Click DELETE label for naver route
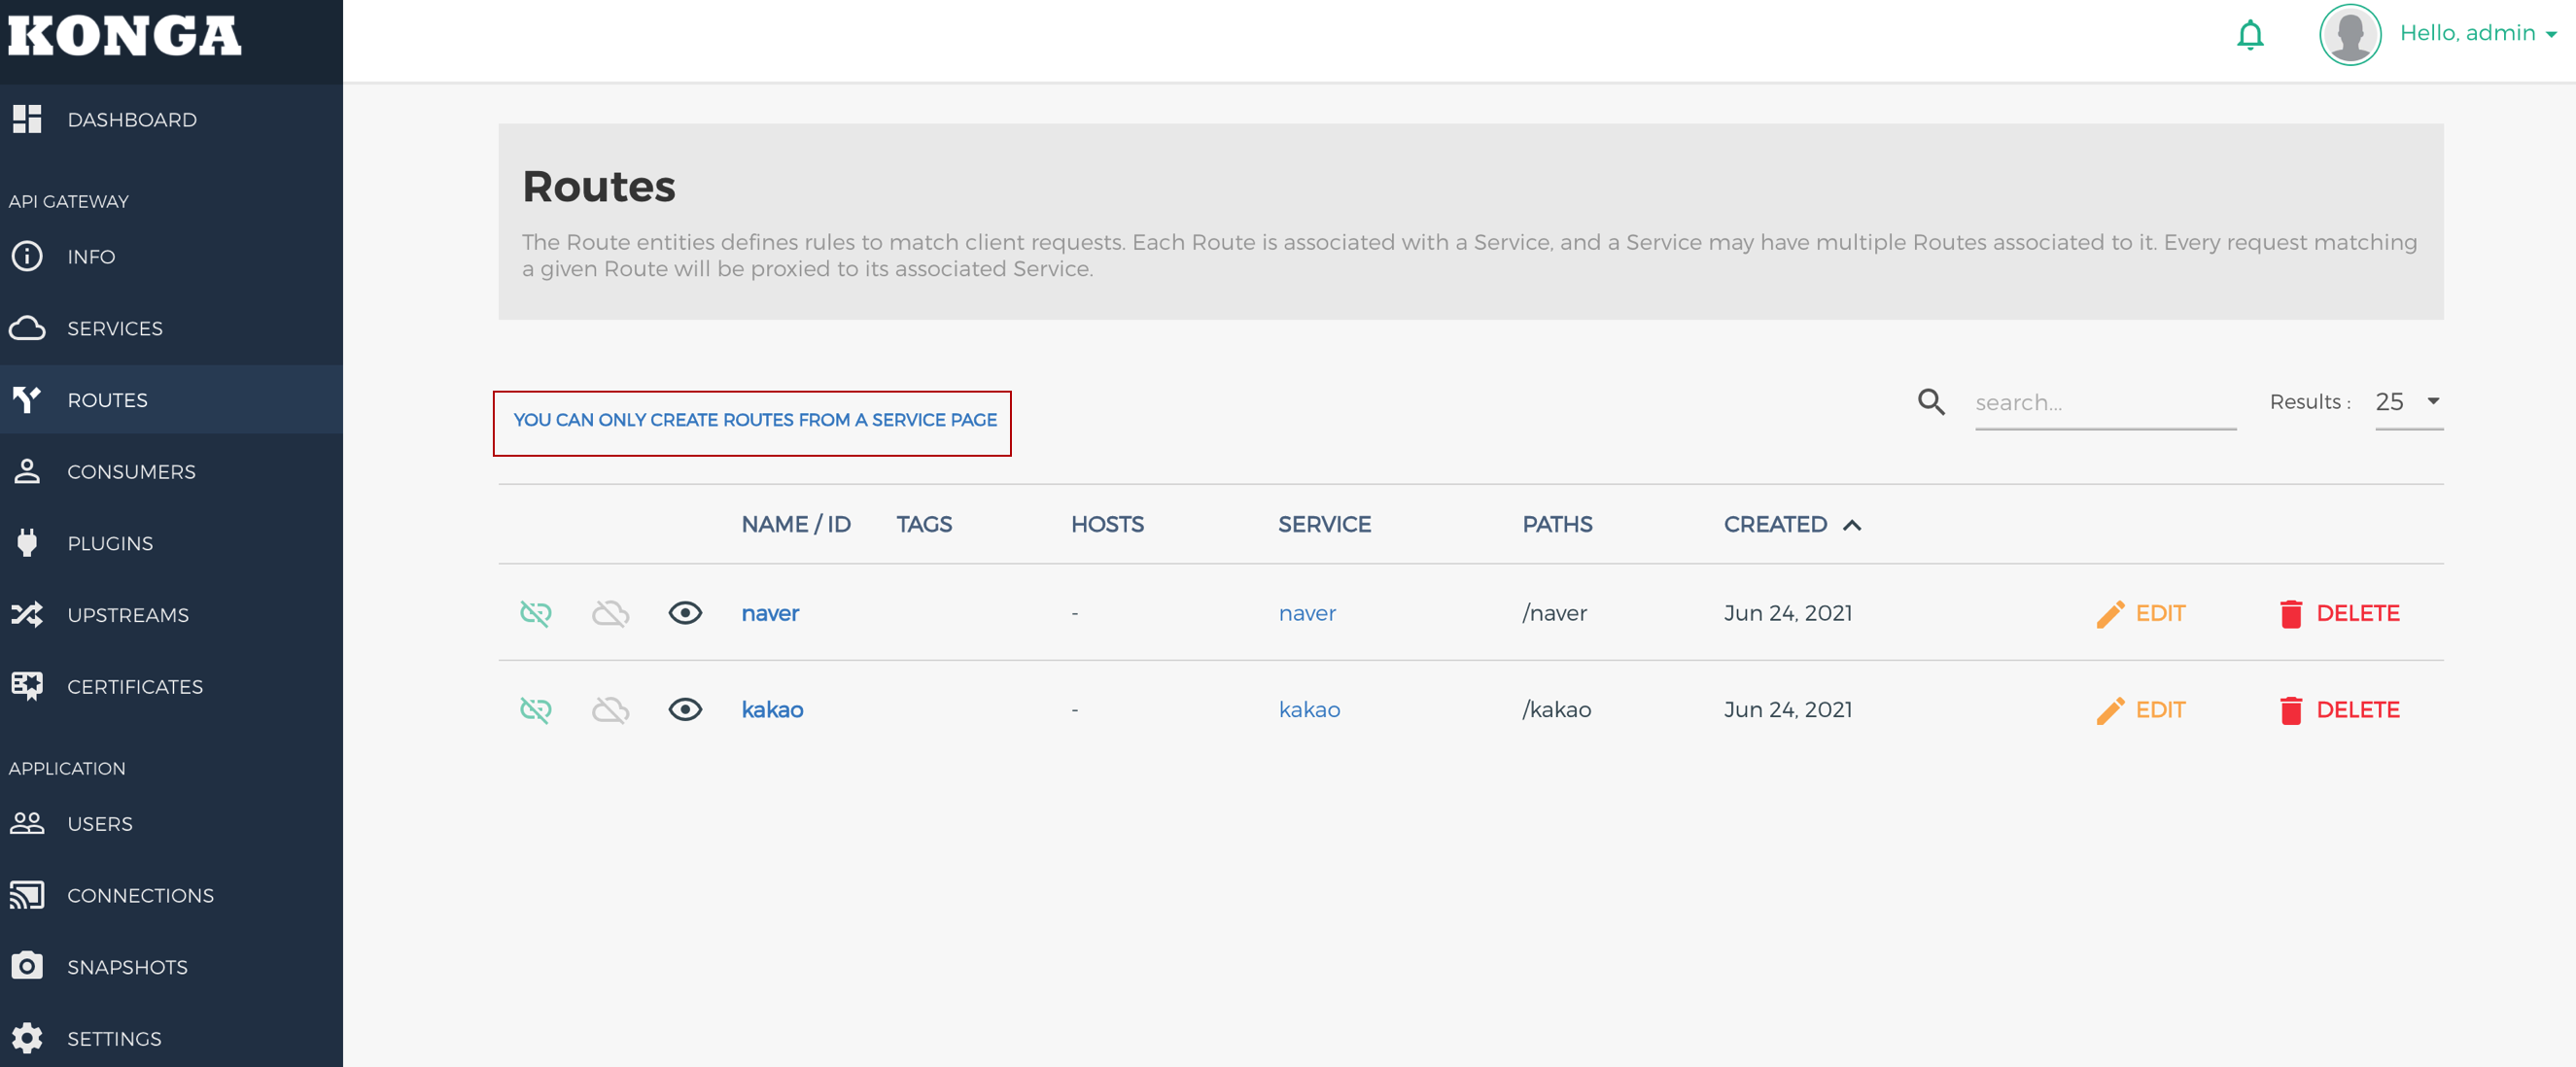This screenshot has width=2576, height=1067. (2358, 613)
